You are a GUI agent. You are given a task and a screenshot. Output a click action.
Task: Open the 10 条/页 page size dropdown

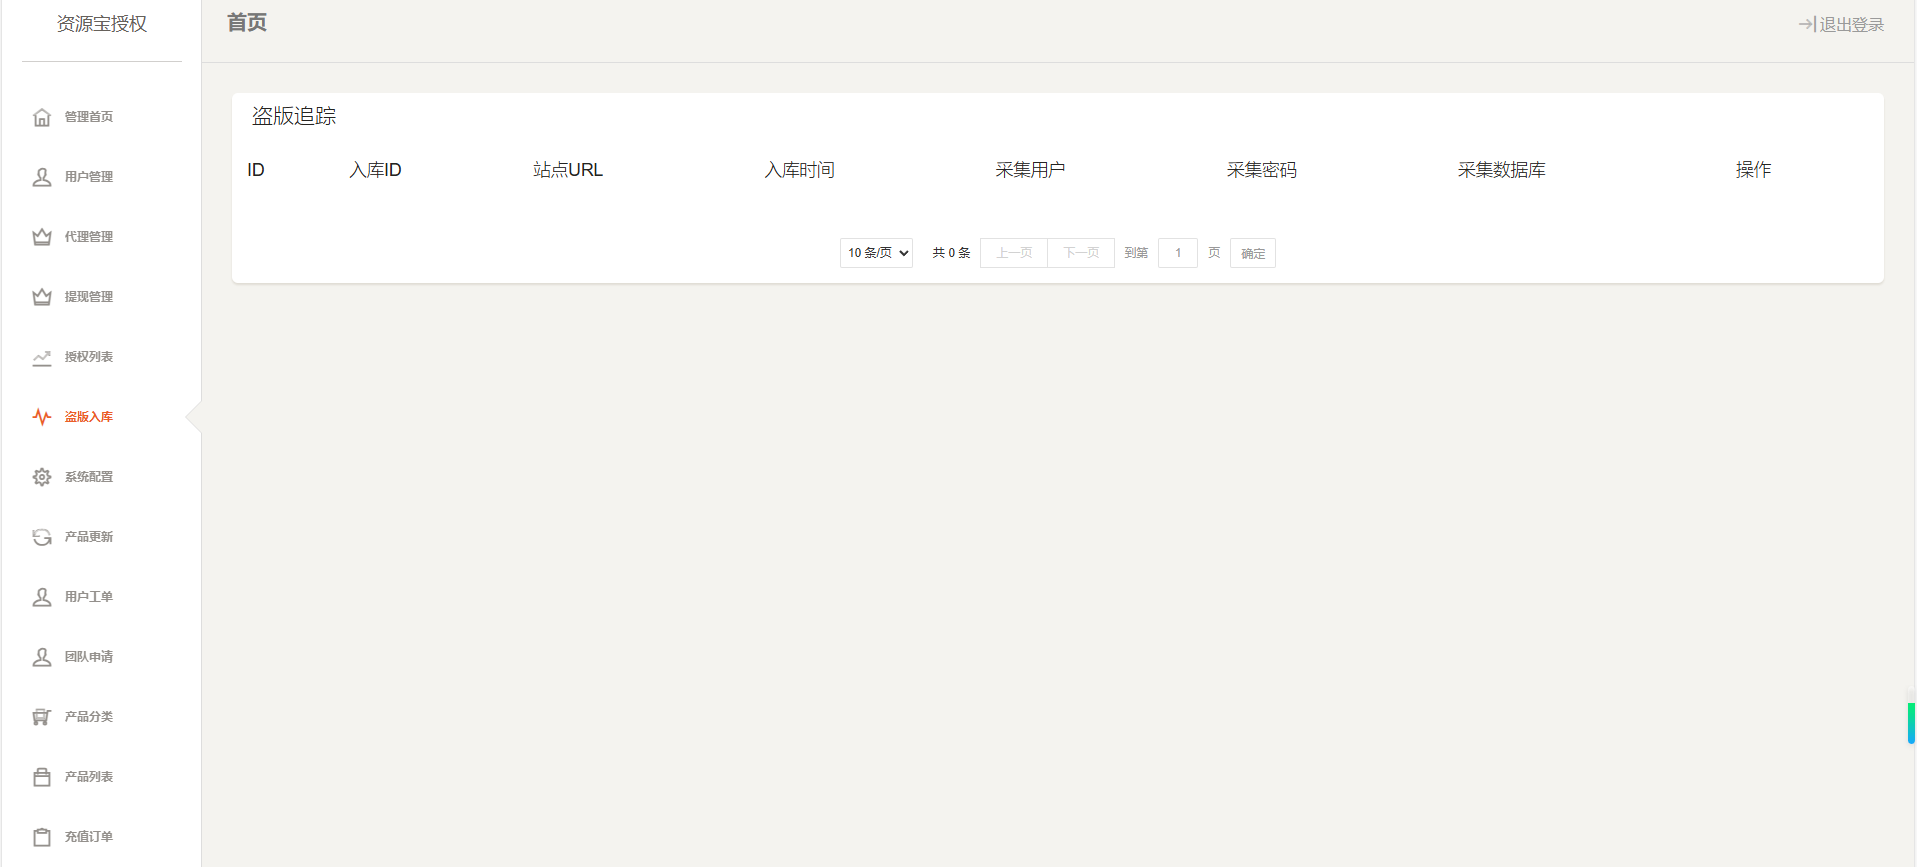point(876,253)
